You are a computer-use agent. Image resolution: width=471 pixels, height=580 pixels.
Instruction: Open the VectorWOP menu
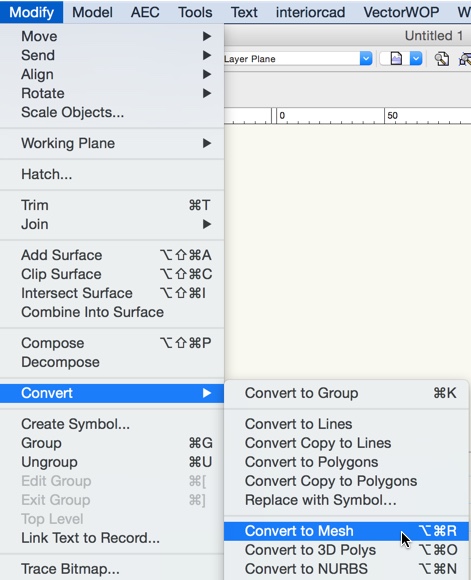click(x=401, y=12)
